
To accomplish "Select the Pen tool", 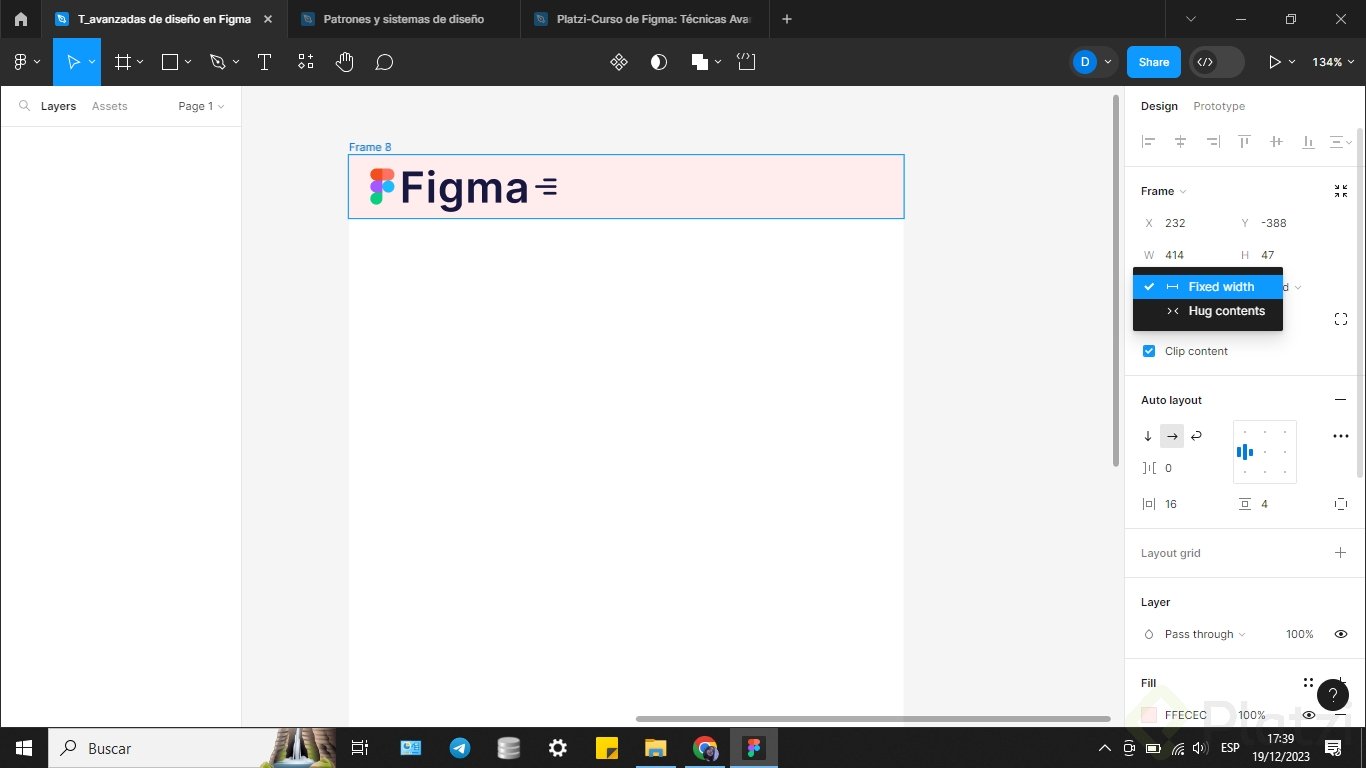I will (x=218, y=62).
